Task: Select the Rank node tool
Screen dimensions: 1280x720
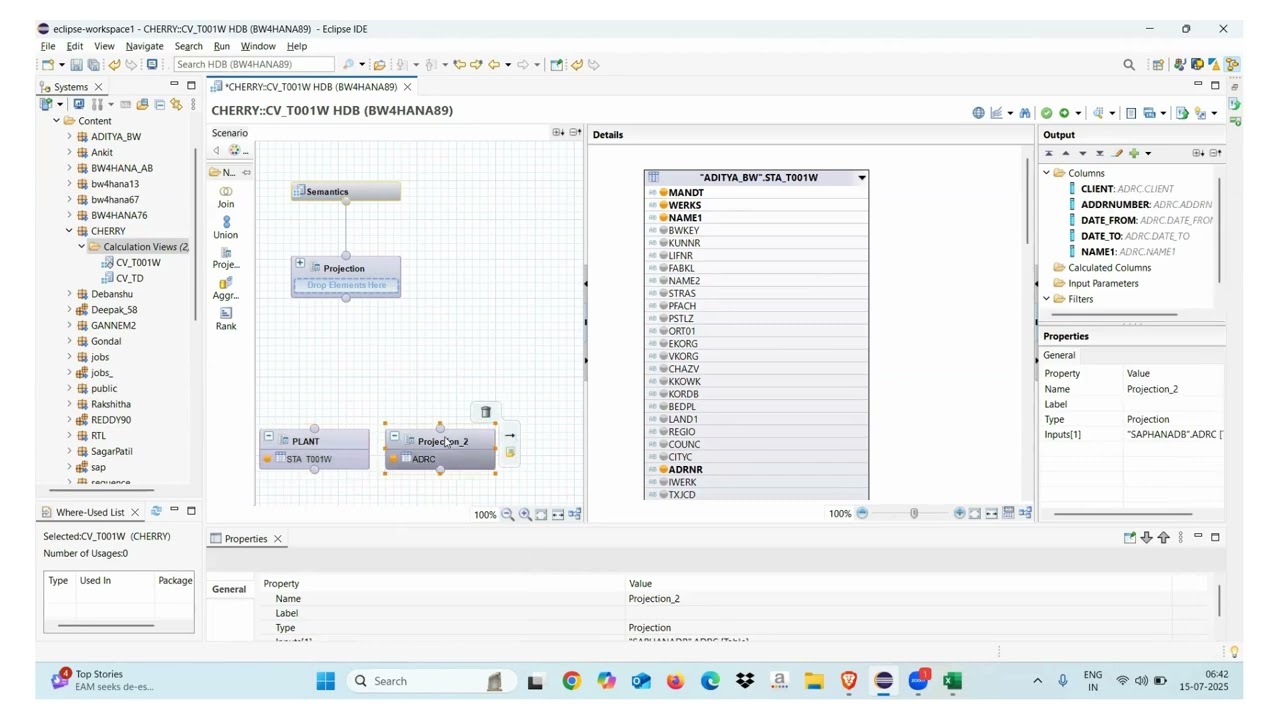Action: click(x=226, y=319)
